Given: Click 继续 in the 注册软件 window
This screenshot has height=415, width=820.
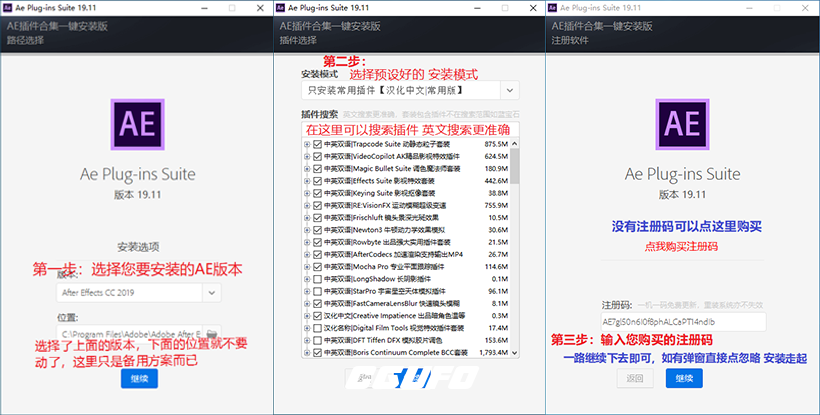Looking at the screenshot, I should tap(684, 378).
